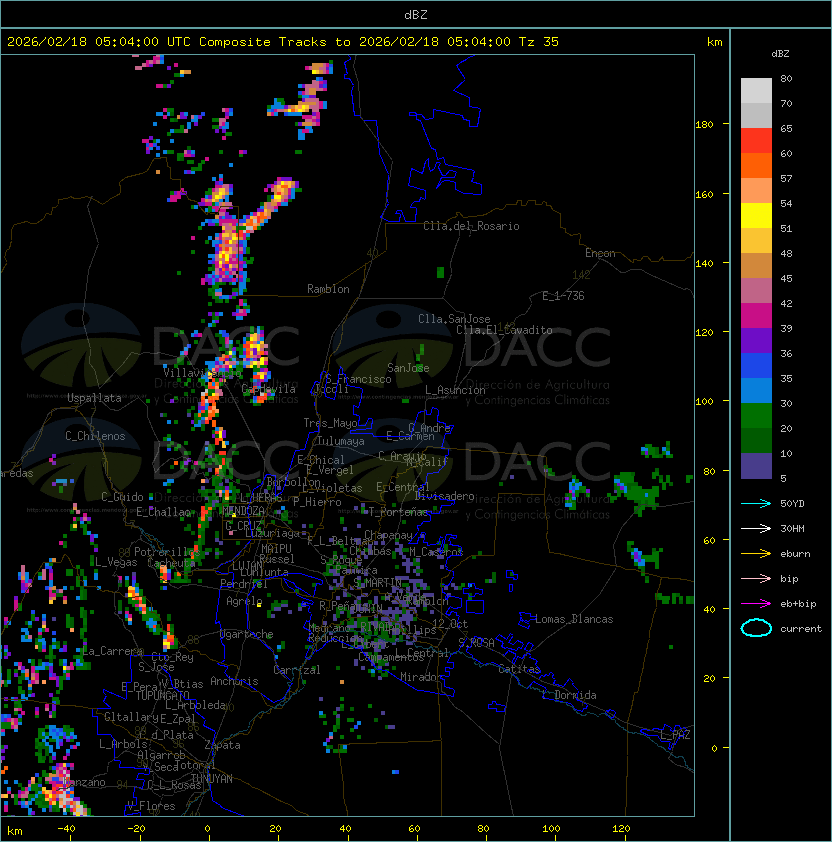This screenshot has width=832, height=842.
Task: Click the '180' tick on vertical axis
Action: (704, 125)
